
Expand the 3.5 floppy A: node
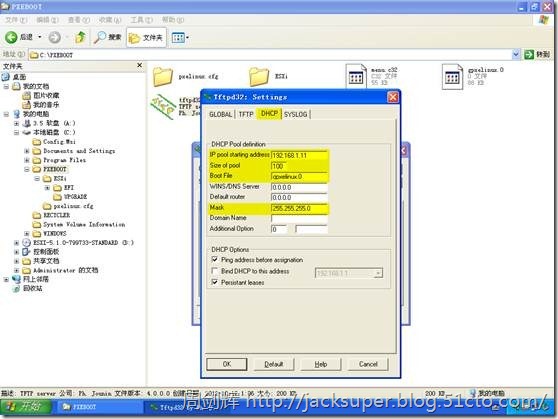click(x=16, y=123)
